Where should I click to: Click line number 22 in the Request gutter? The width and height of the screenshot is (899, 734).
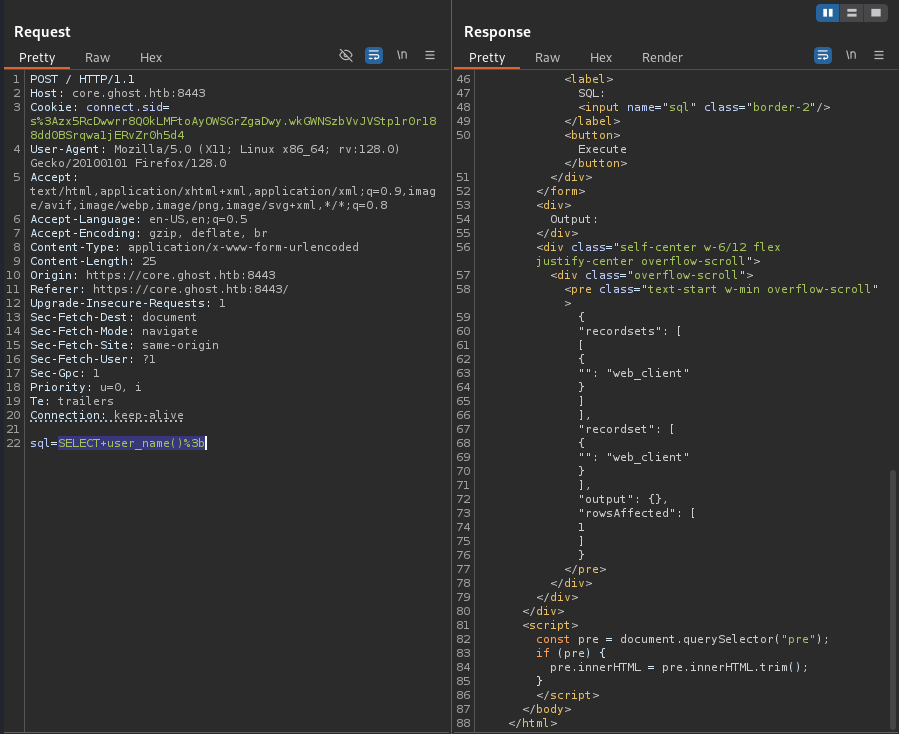point(12,442)
